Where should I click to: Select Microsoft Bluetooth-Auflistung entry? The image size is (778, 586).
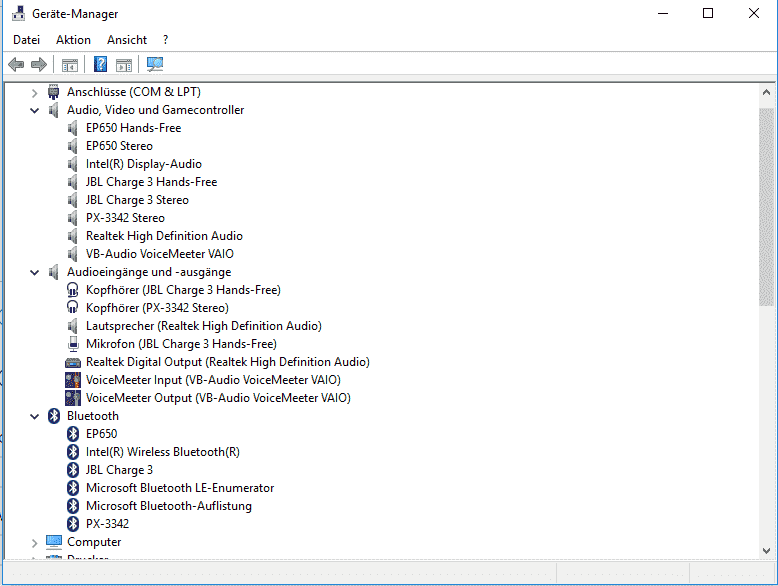[x=169, y=506]
